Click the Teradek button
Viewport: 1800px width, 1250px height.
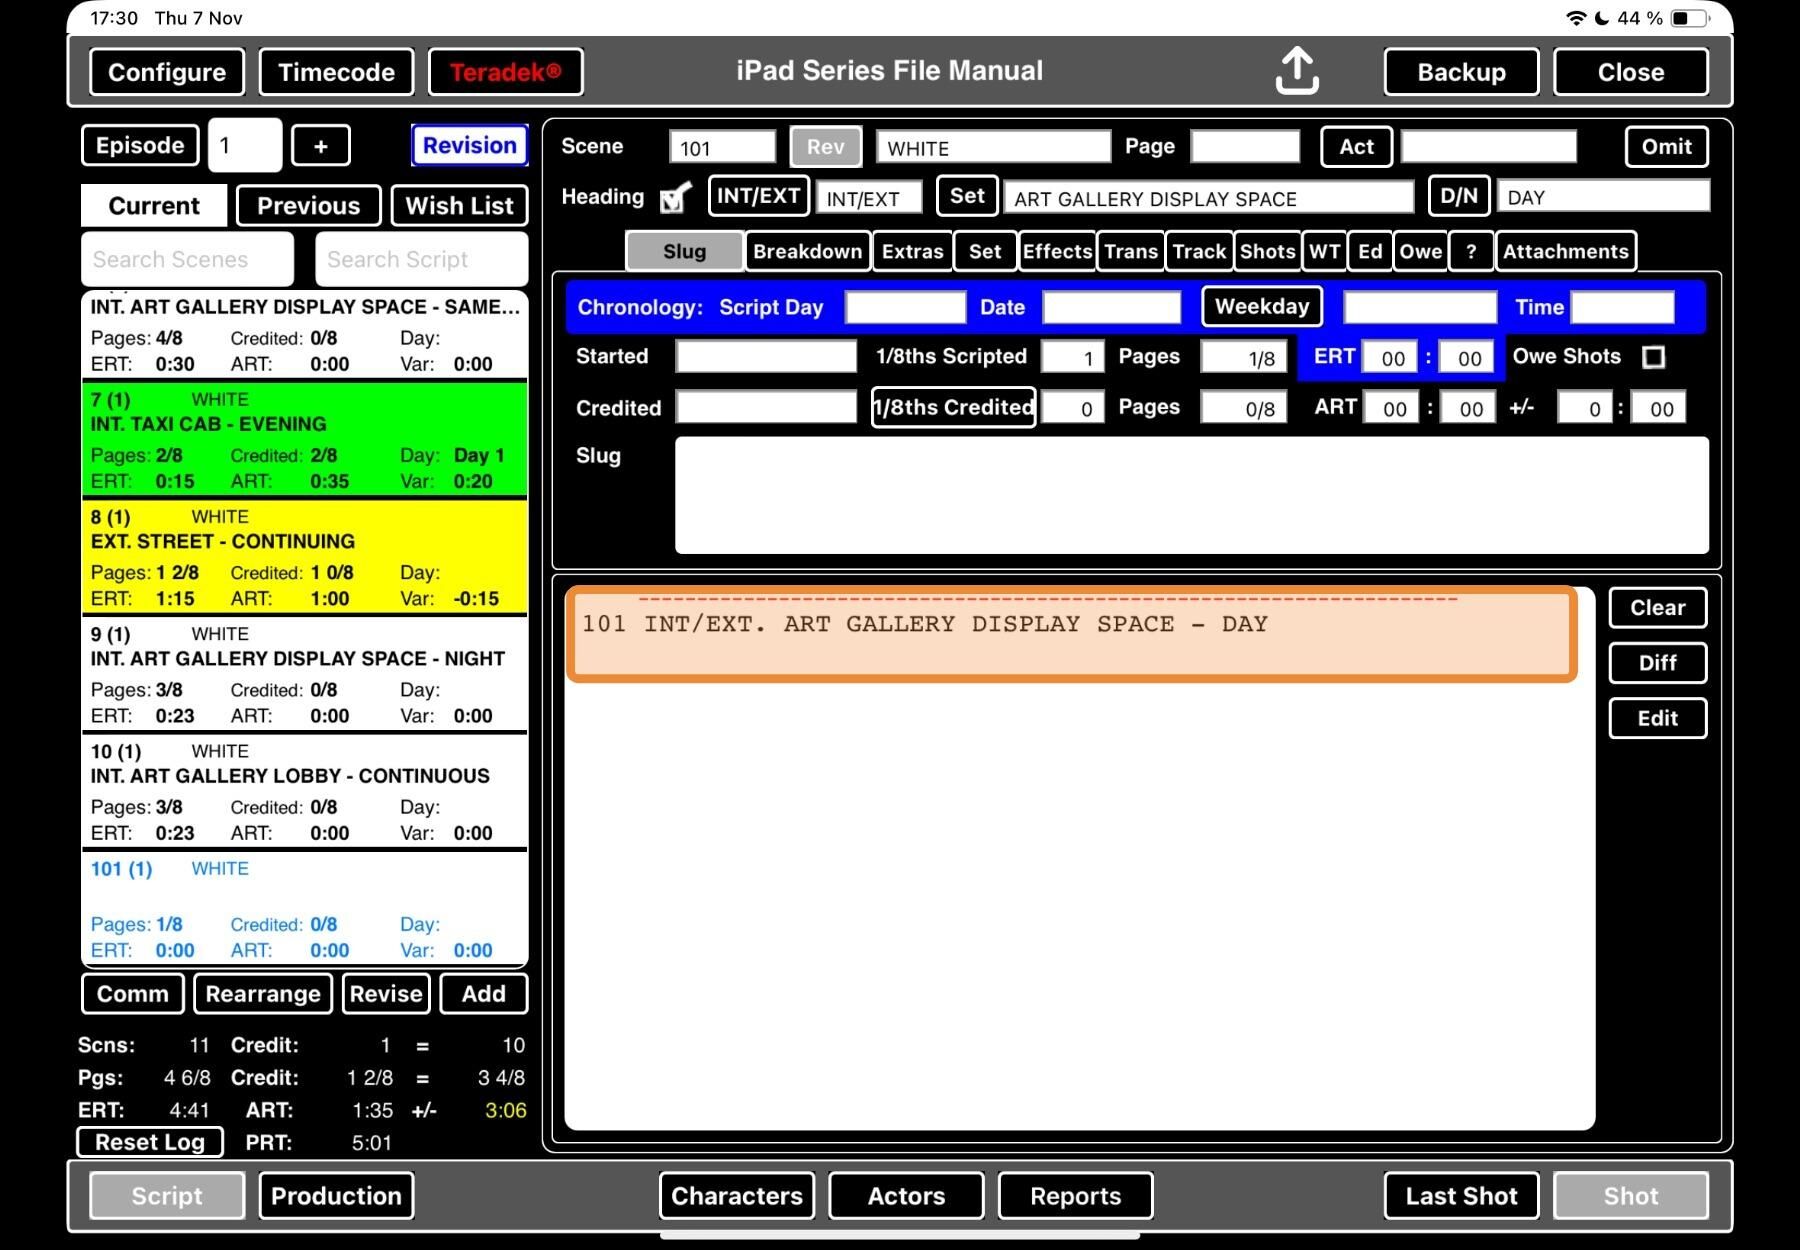505,72
